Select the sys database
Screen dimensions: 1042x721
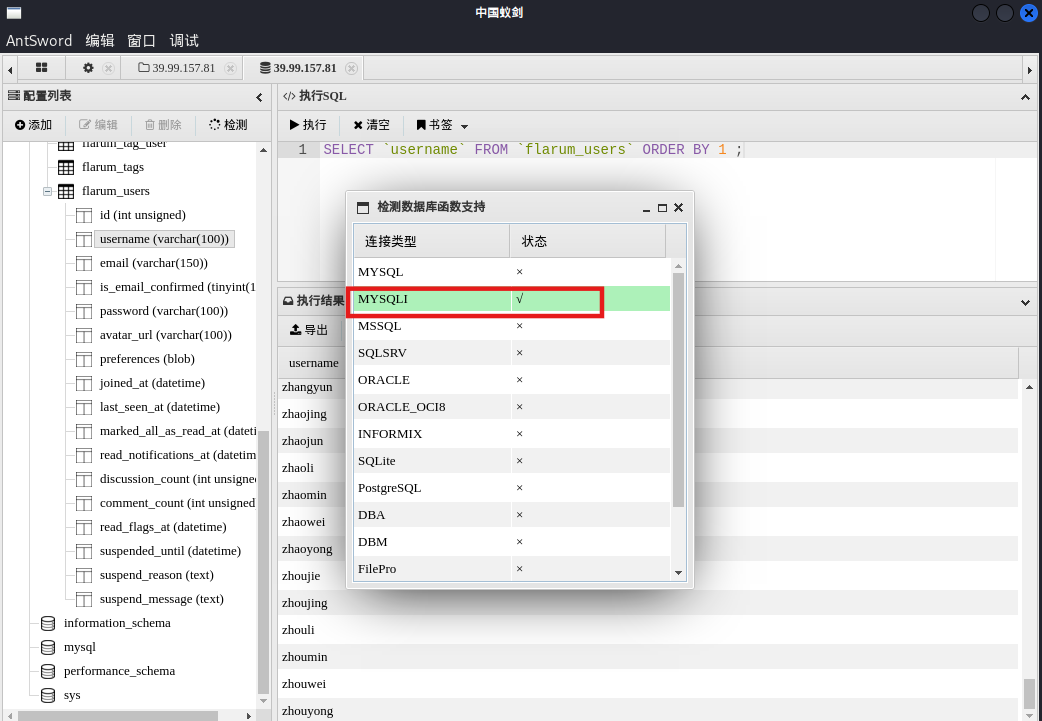pos(72,694)
